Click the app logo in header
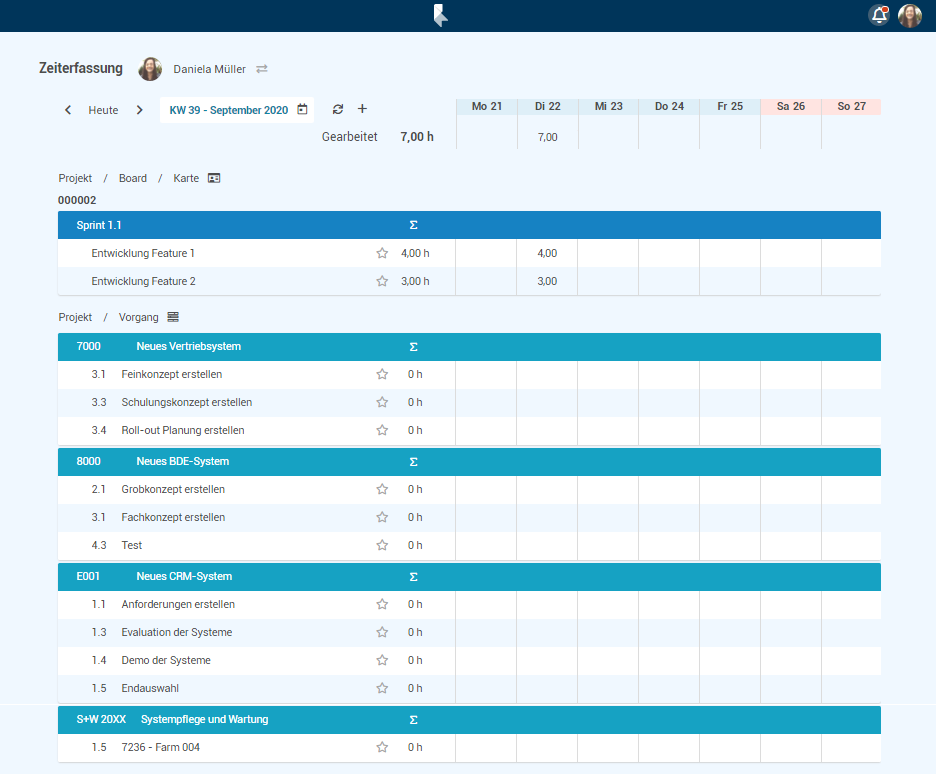936x774 pixels. 440,16
